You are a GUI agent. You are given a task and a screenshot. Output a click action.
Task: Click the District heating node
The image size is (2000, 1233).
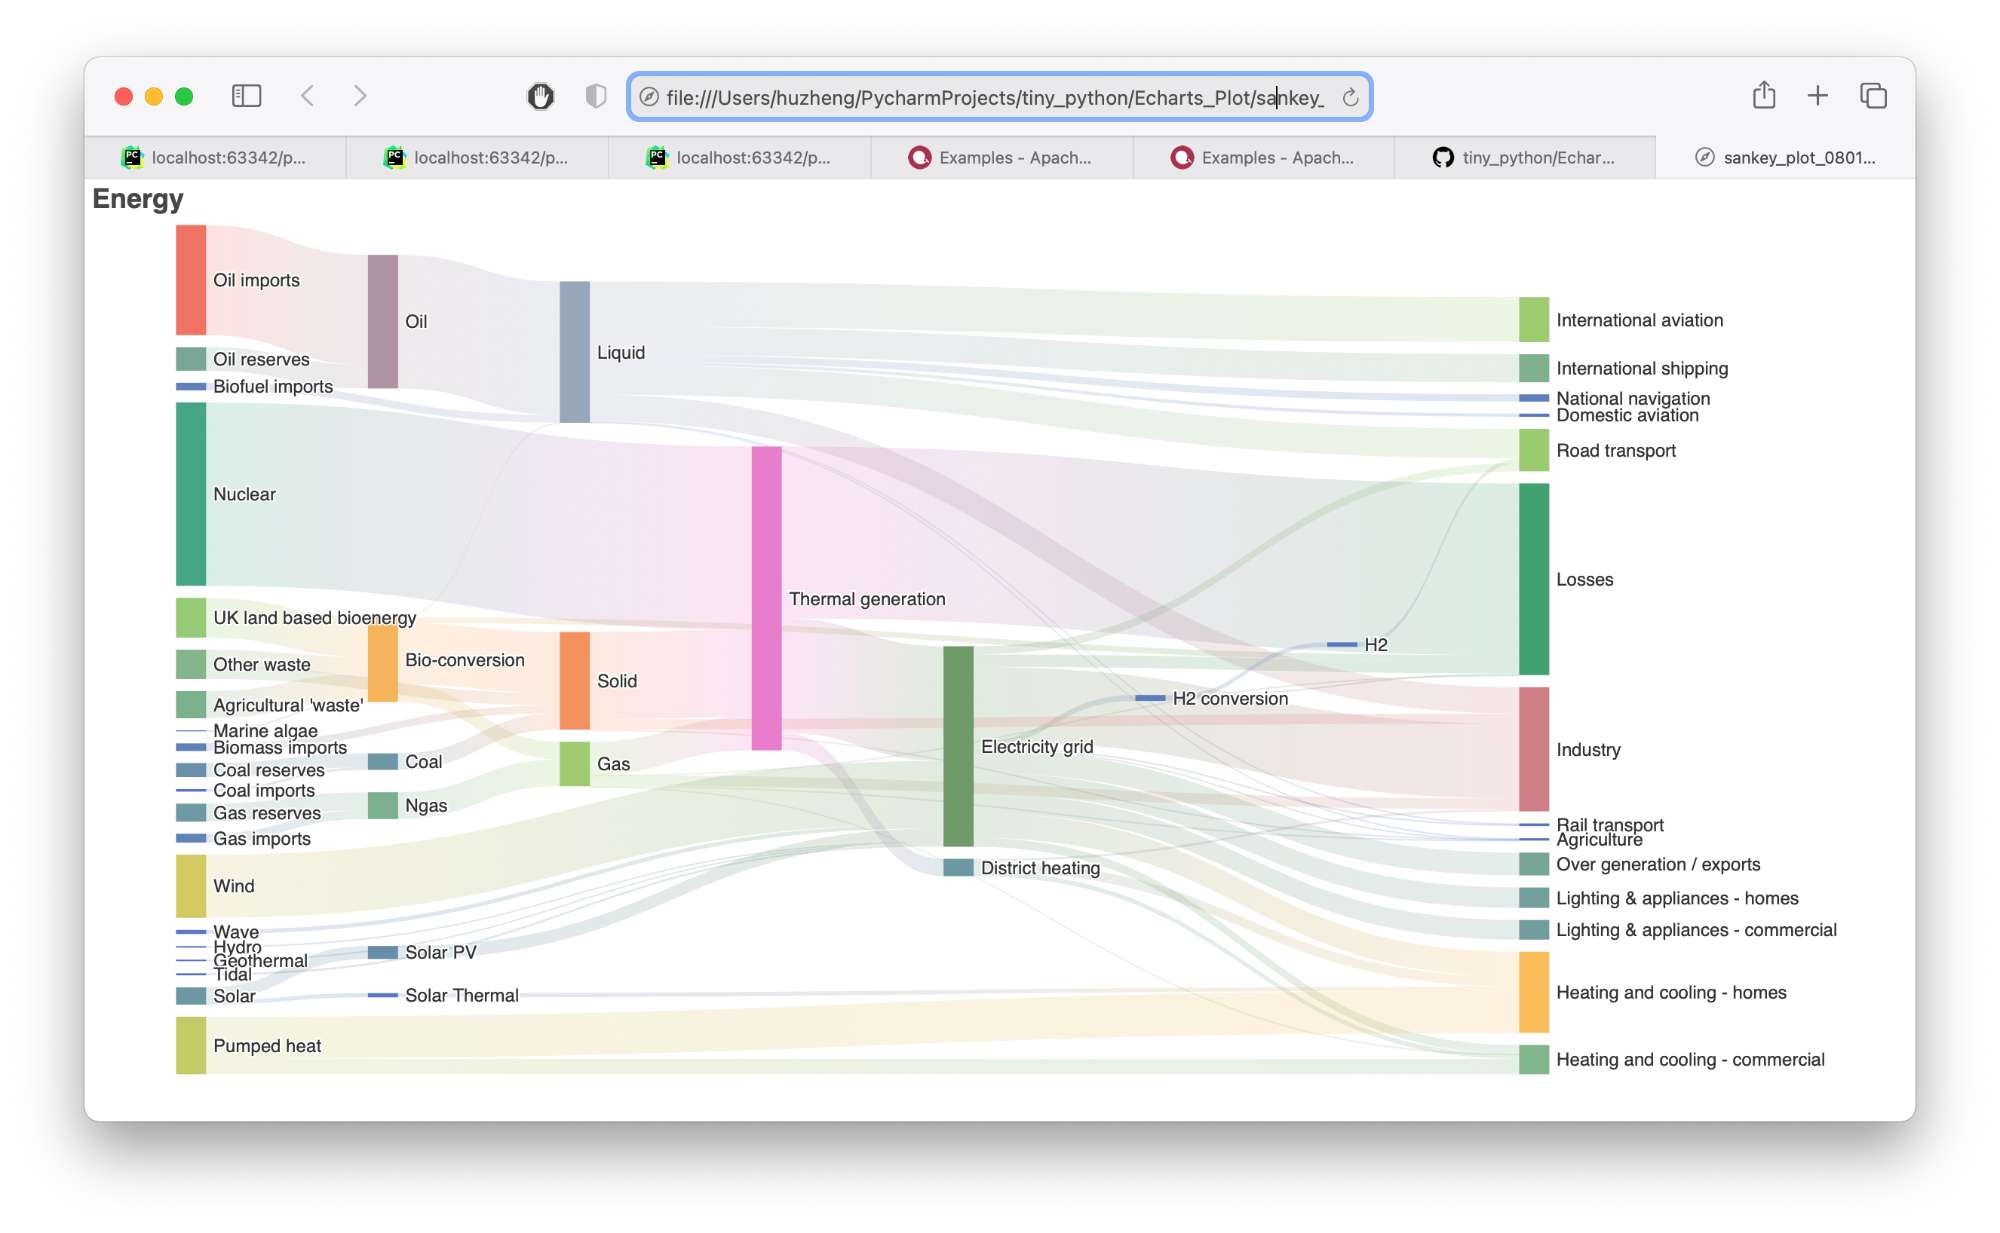958,868
